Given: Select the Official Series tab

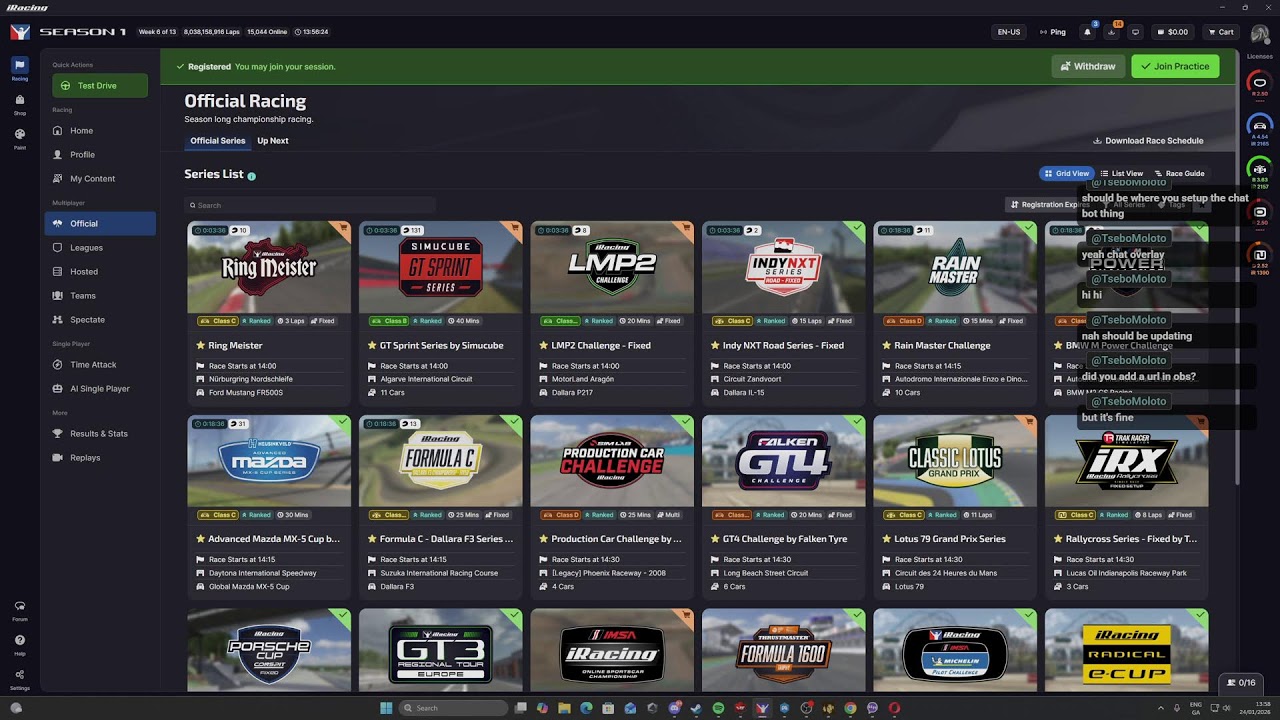Looking at the screenshot, I should [218, 141].
